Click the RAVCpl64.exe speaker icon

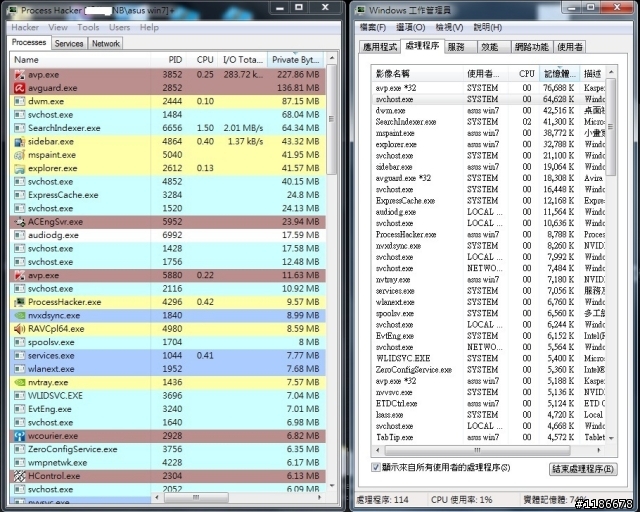[x=19, y=329]
